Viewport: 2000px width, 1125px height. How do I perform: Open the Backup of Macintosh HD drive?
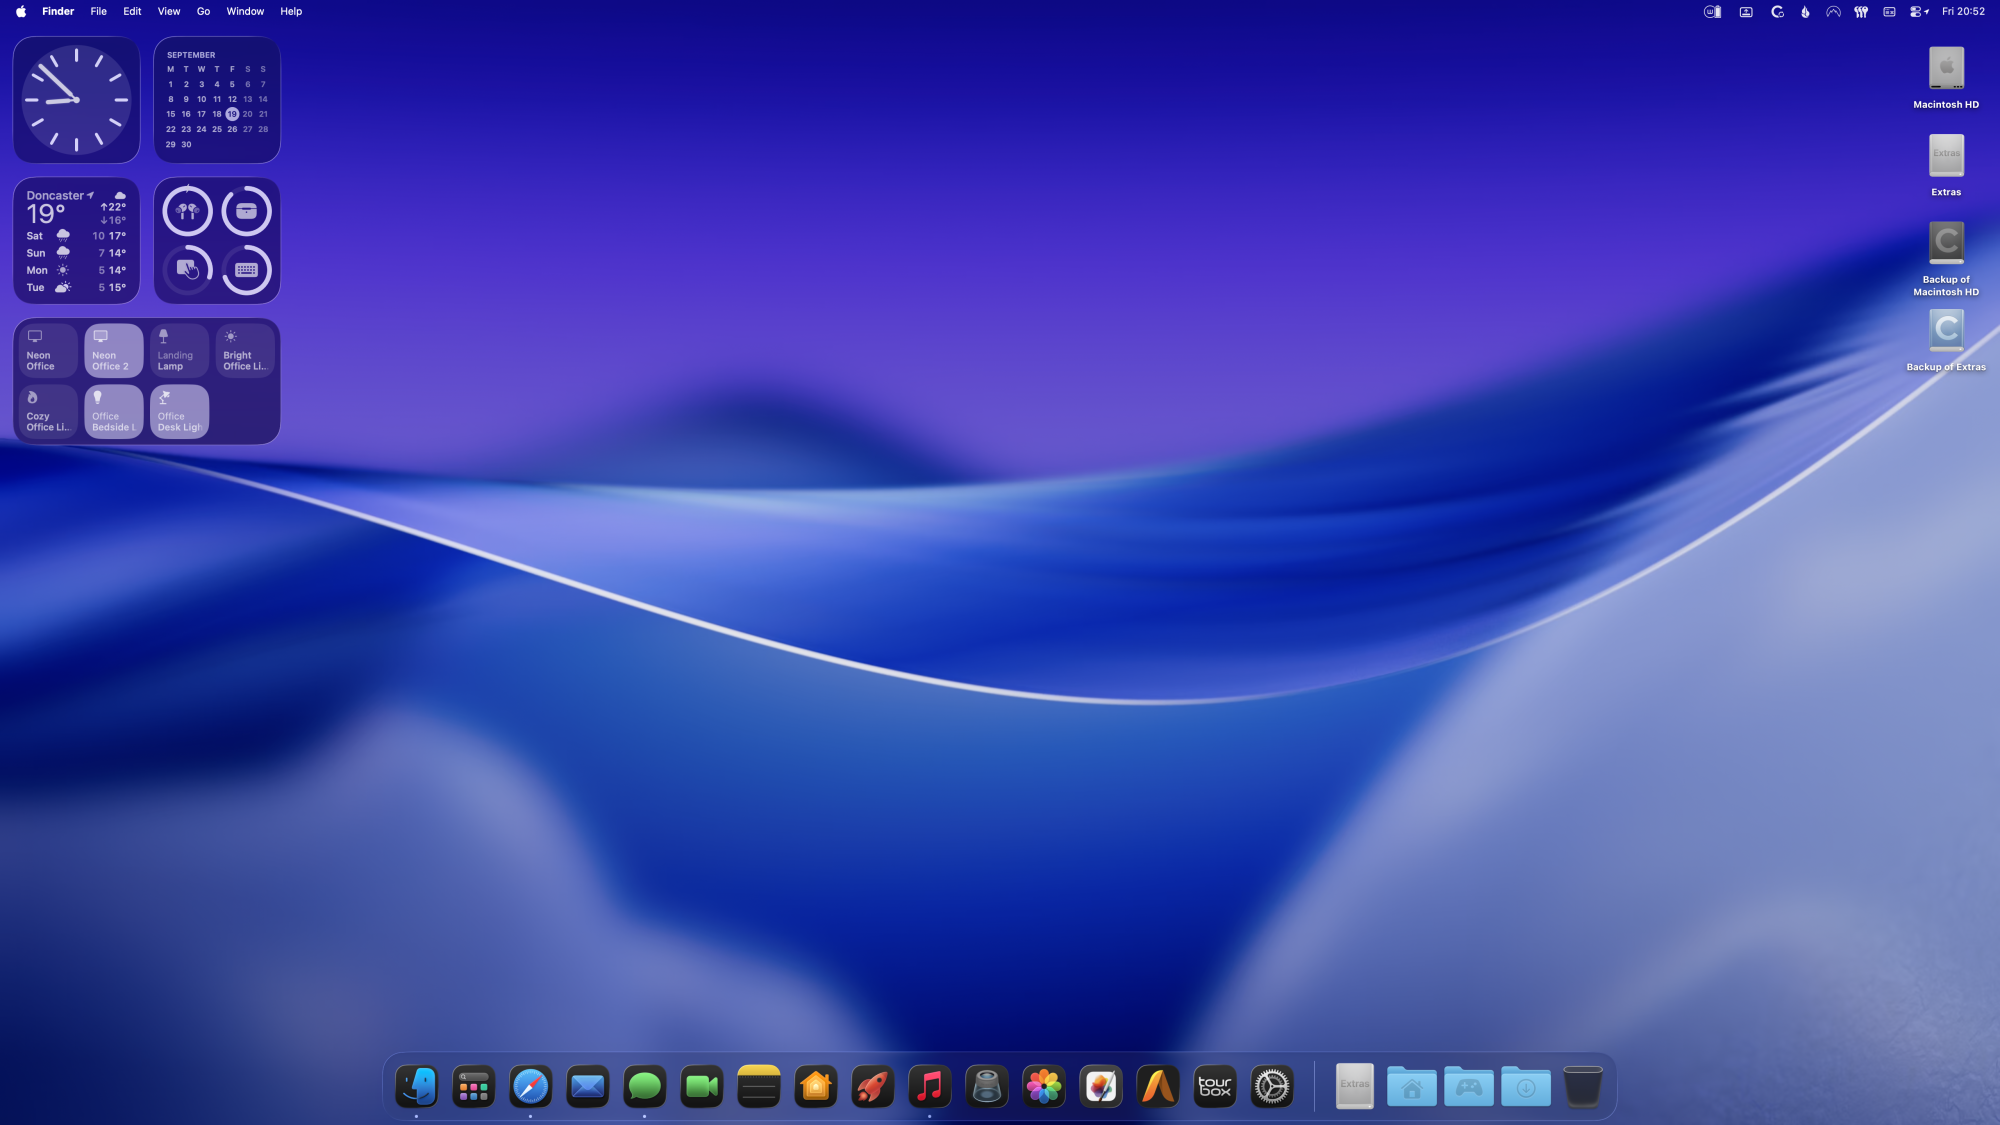coord(1945,245)
